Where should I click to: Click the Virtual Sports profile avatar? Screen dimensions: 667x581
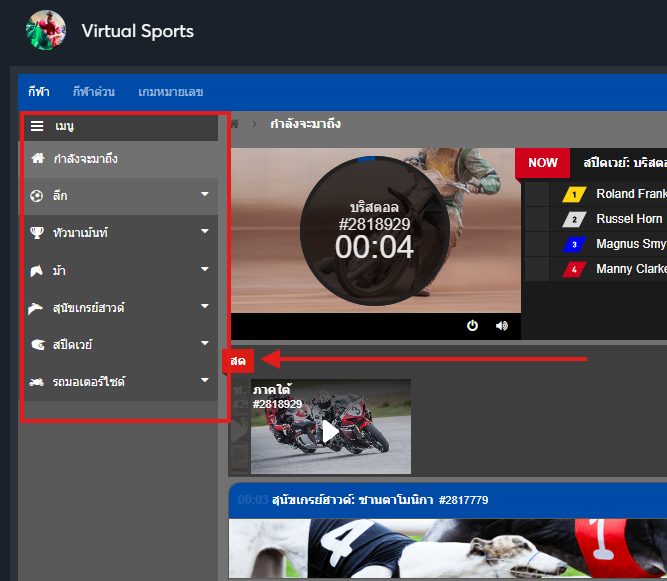coord(45,31)
